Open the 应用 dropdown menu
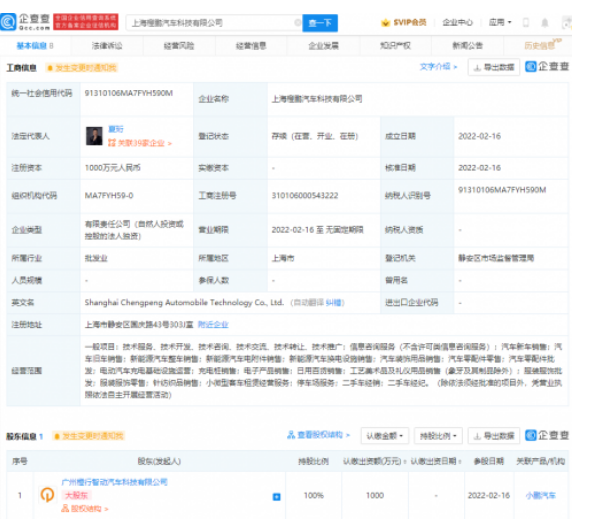This screenshot has width=615, height=520. pos(500,22)
